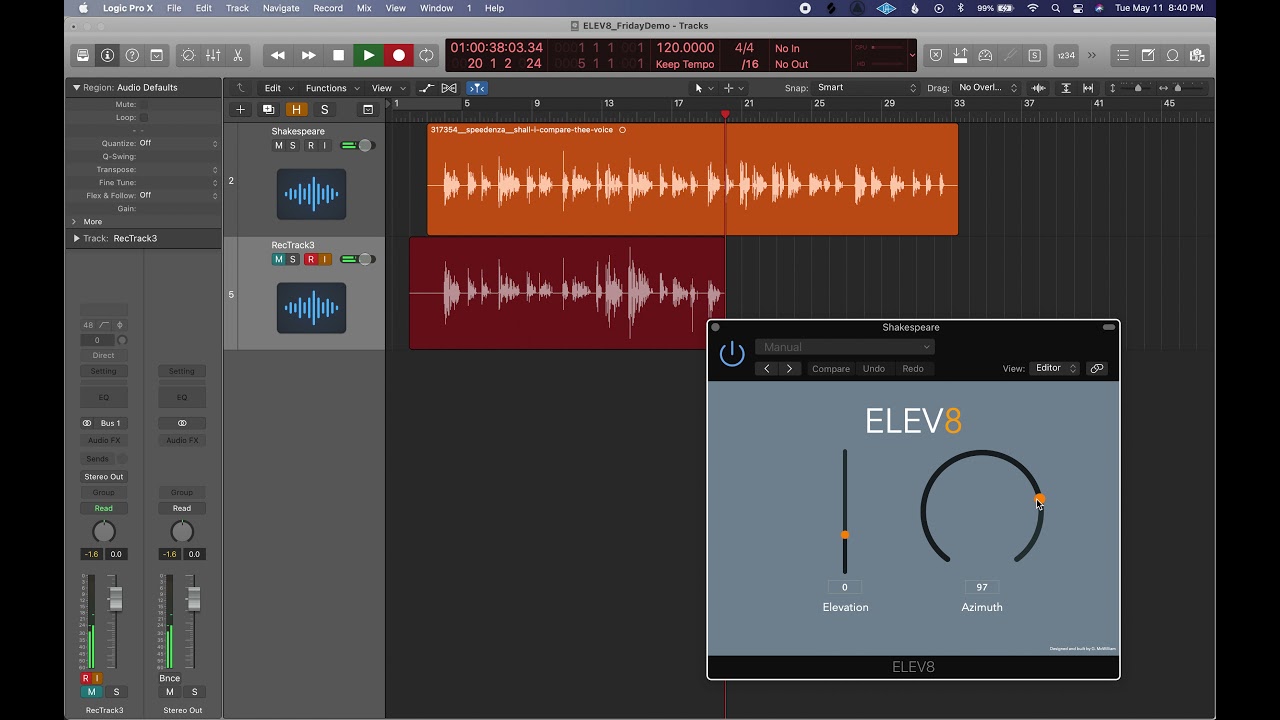The width and height of the screenshot is (1280, 720).
Task: Open Note Pads icon
Action: (x=1148, y=55)
